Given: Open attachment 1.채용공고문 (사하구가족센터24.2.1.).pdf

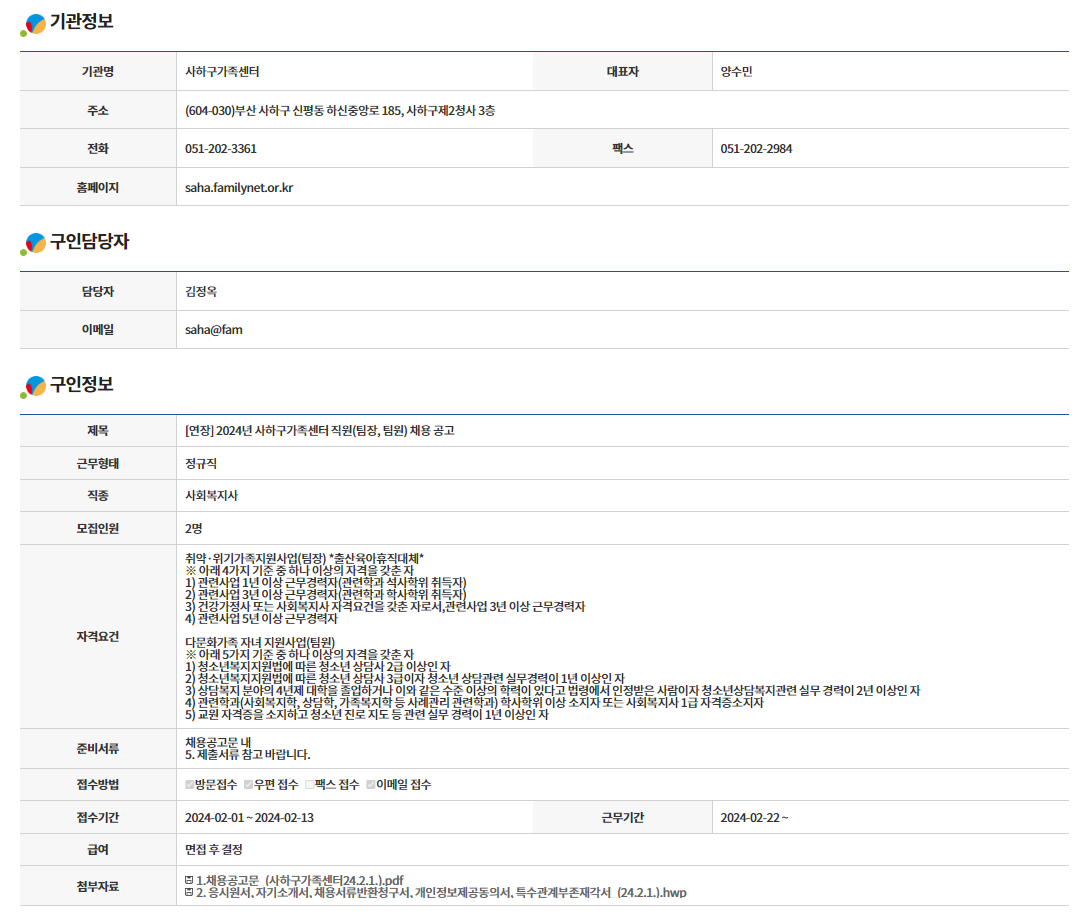Looking at the screenshot, I should coord(300,880).
